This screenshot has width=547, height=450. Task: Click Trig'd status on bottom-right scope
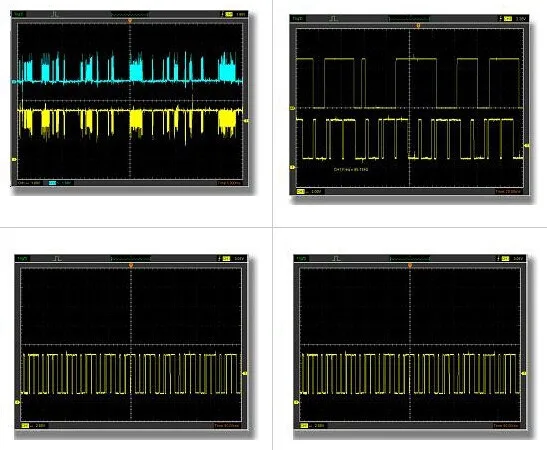(x=301, y=258)
